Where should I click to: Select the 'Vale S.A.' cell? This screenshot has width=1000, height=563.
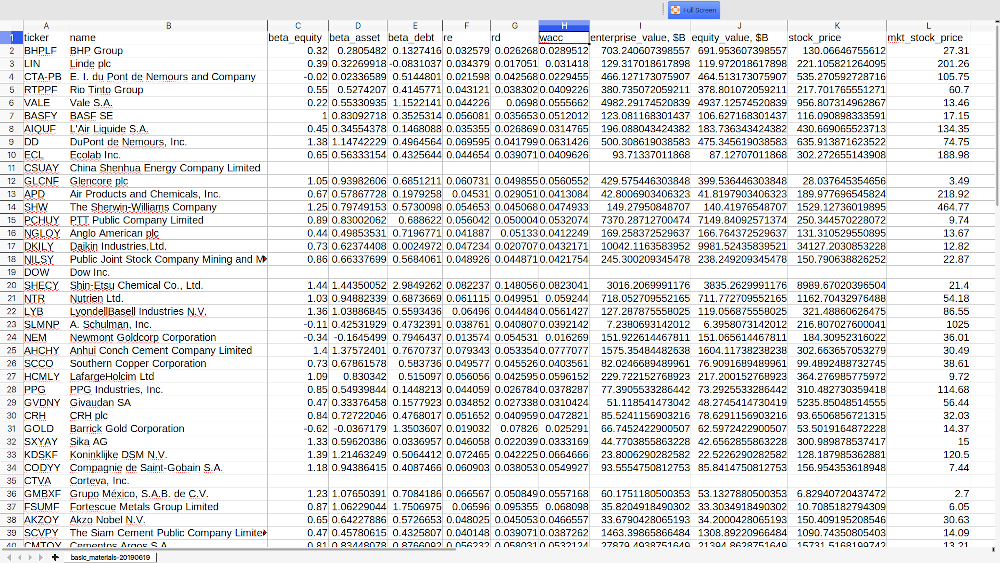point(168,103)
